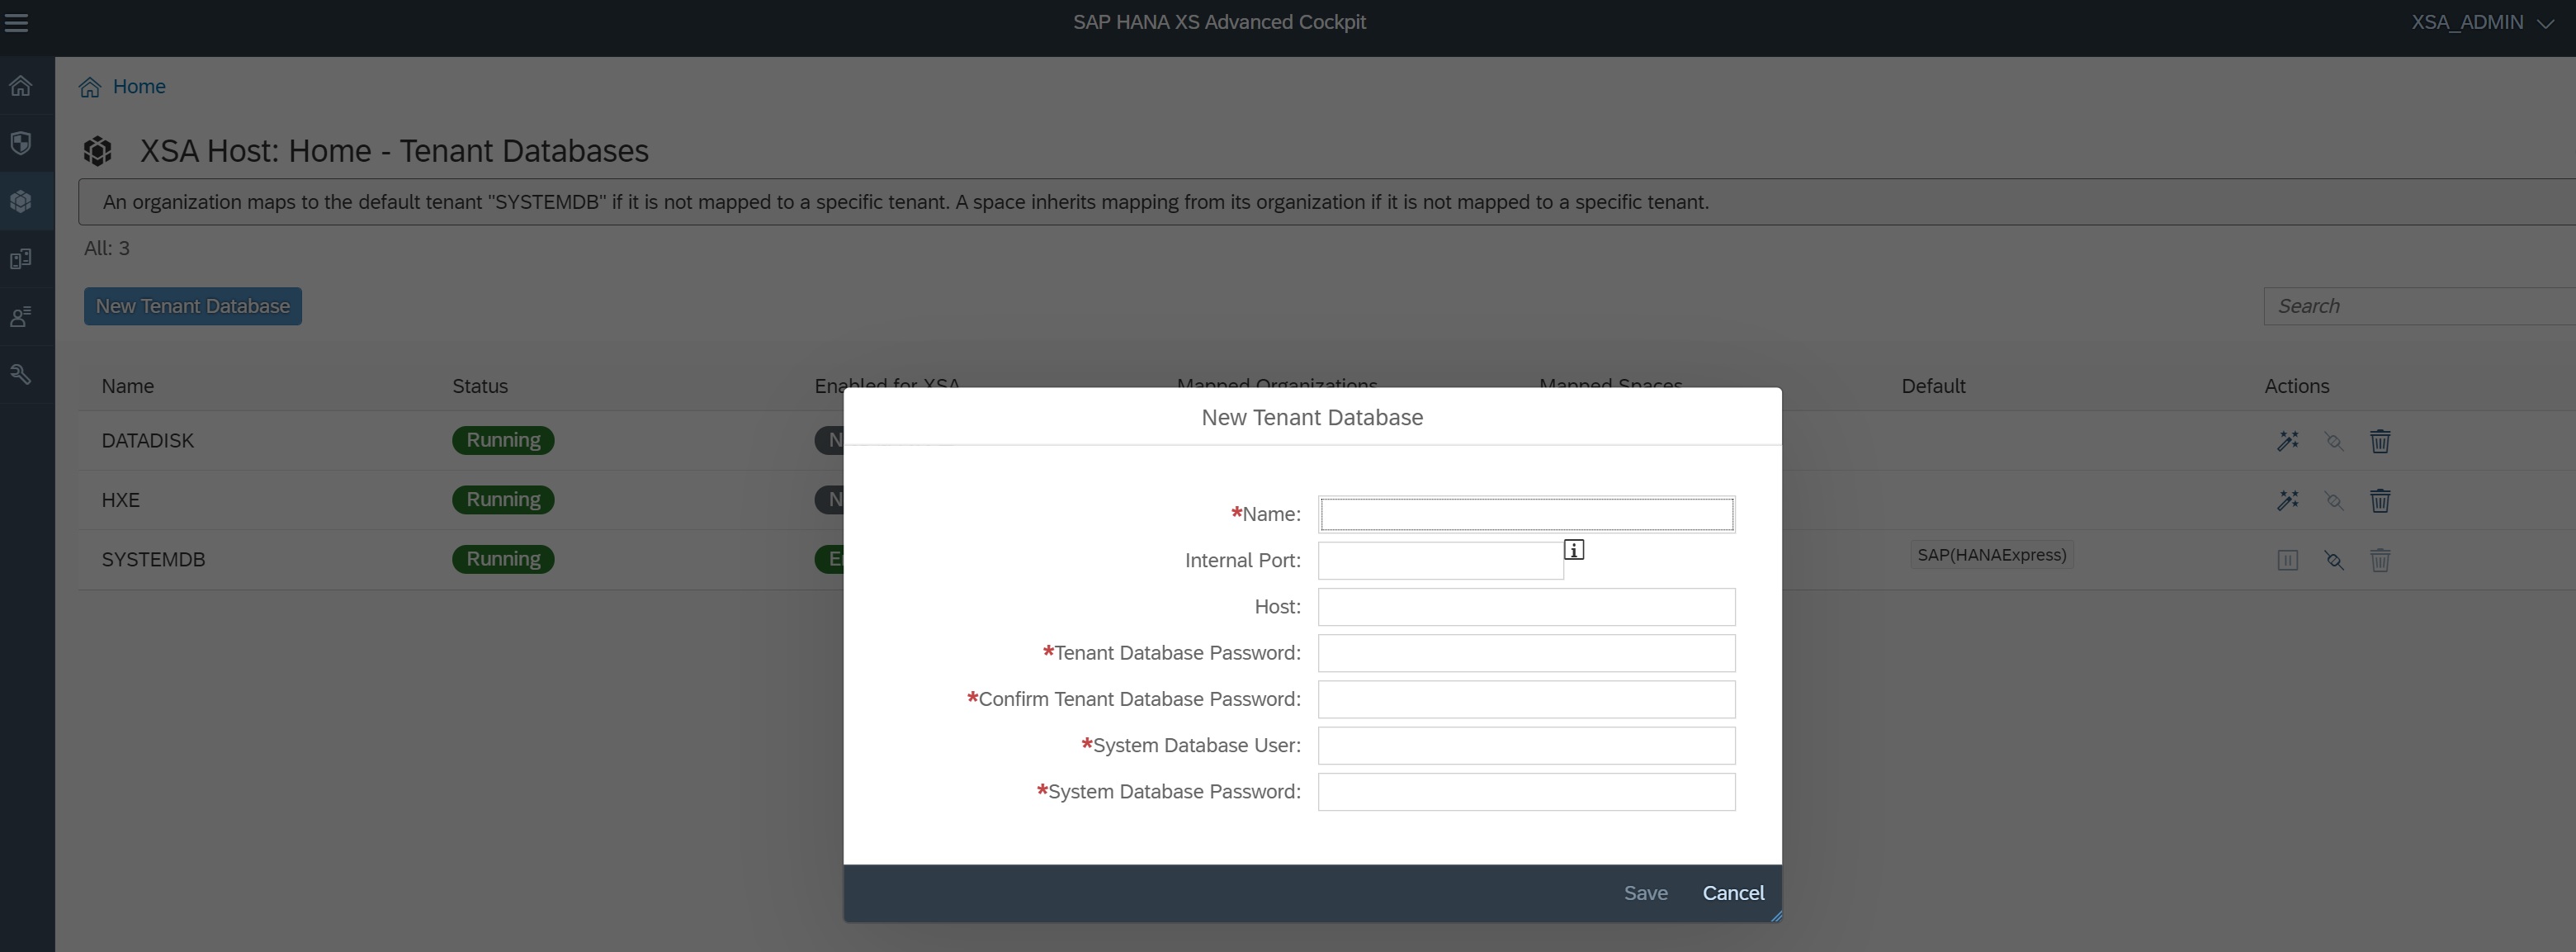Focus the System Database User field
The height and width of the screenshot is (952, 2576).
(1526, 745)
